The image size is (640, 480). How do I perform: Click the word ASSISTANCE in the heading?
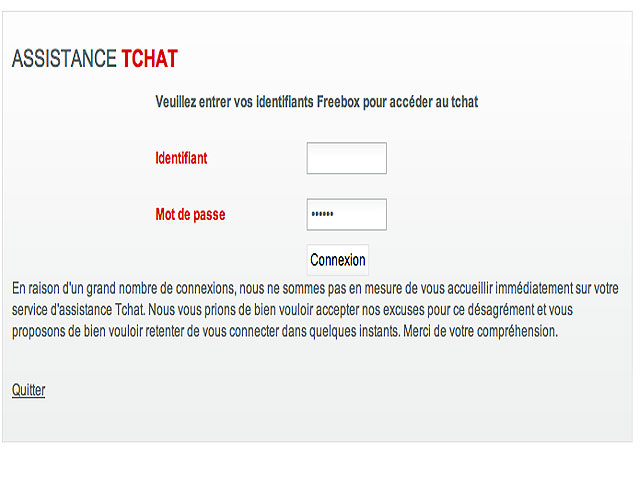coord(64,59)
